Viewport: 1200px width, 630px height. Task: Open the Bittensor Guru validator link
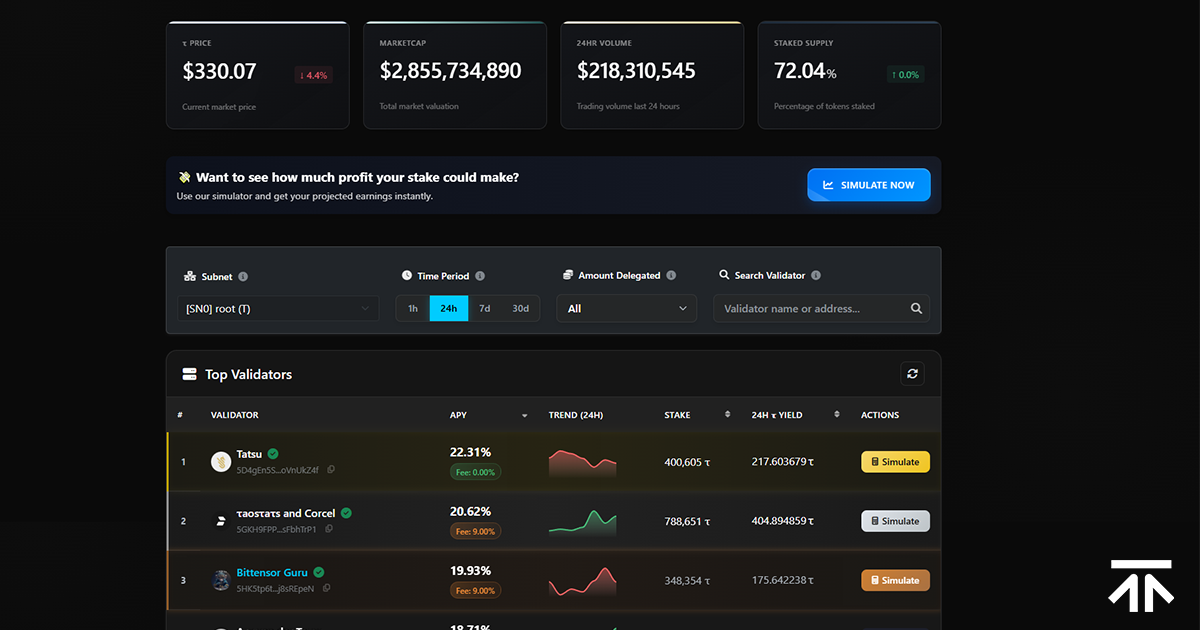point(272,573)
